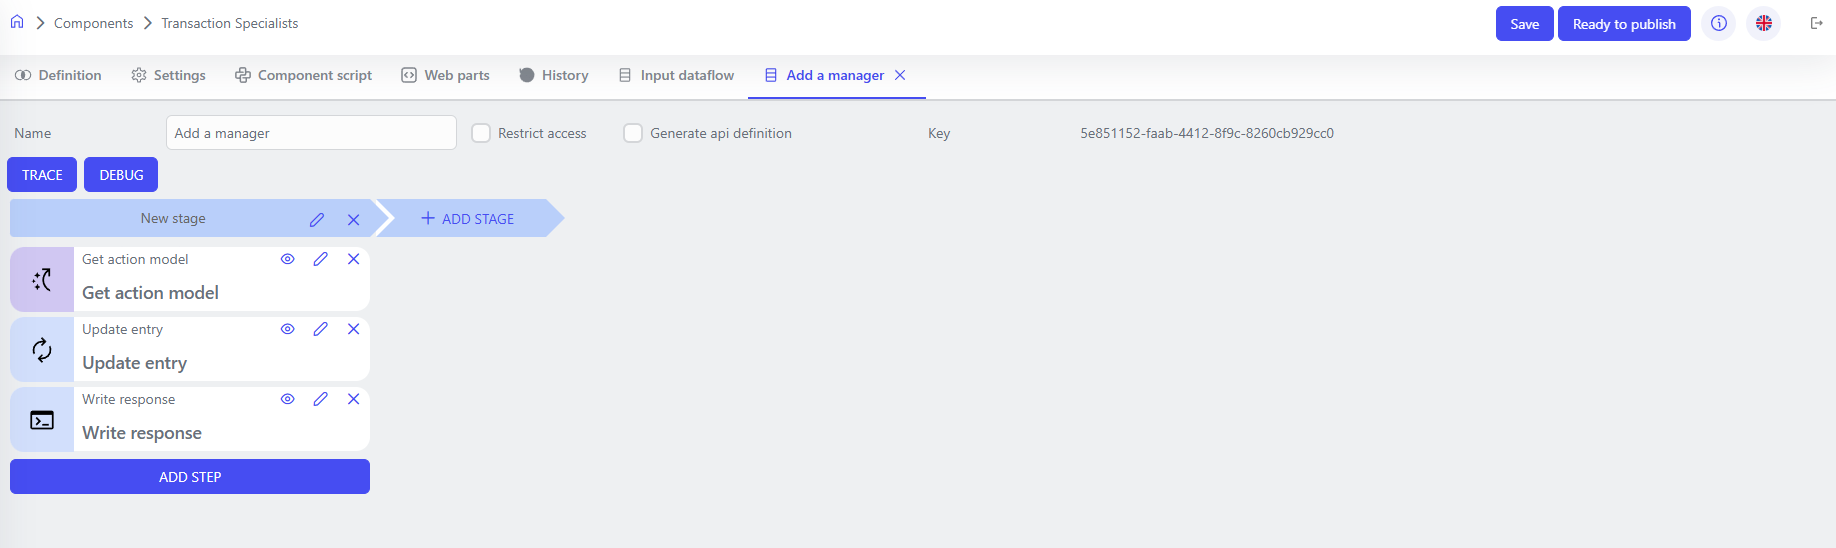The image size is (1836, 548).
Task: Enable the Restrict access checkbox
Action: coord(481,133)
